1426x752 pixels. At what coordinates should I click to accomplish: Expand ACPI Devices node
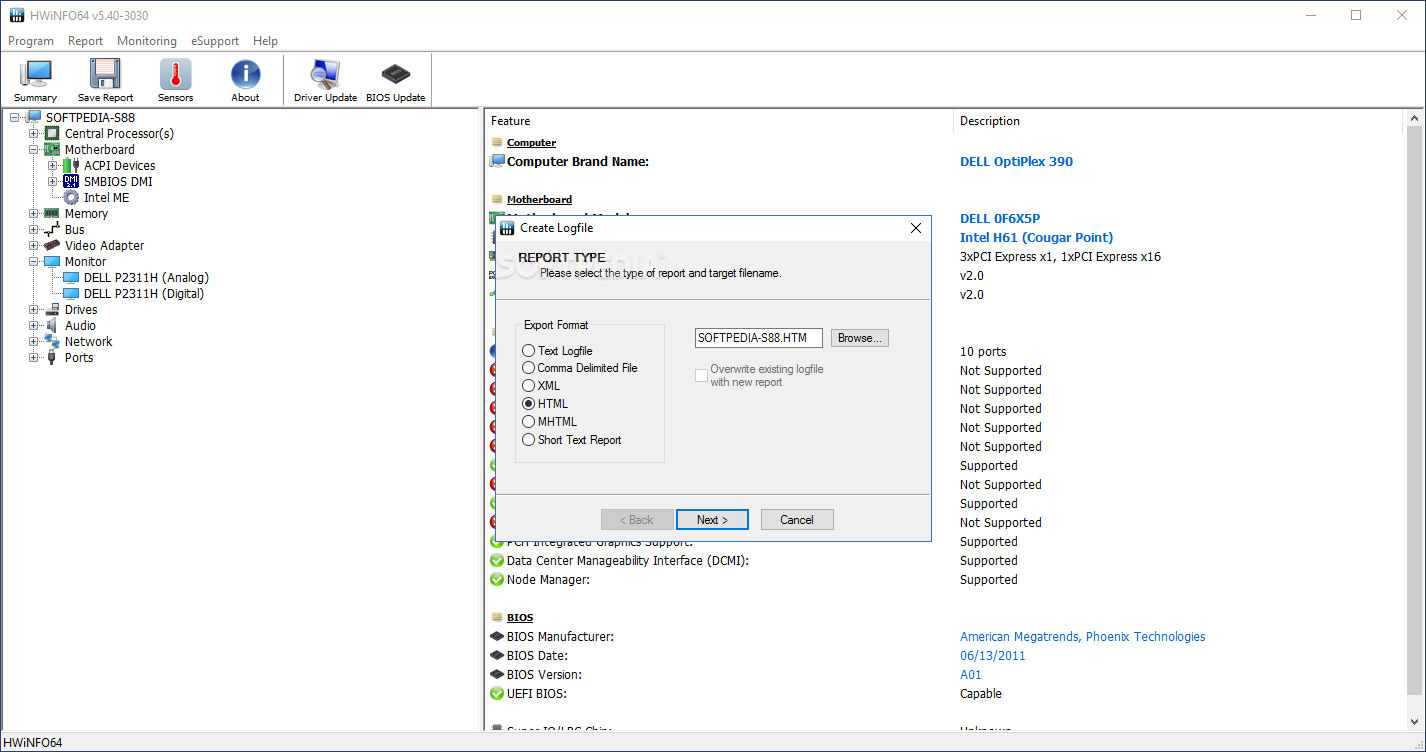(53, 165)
